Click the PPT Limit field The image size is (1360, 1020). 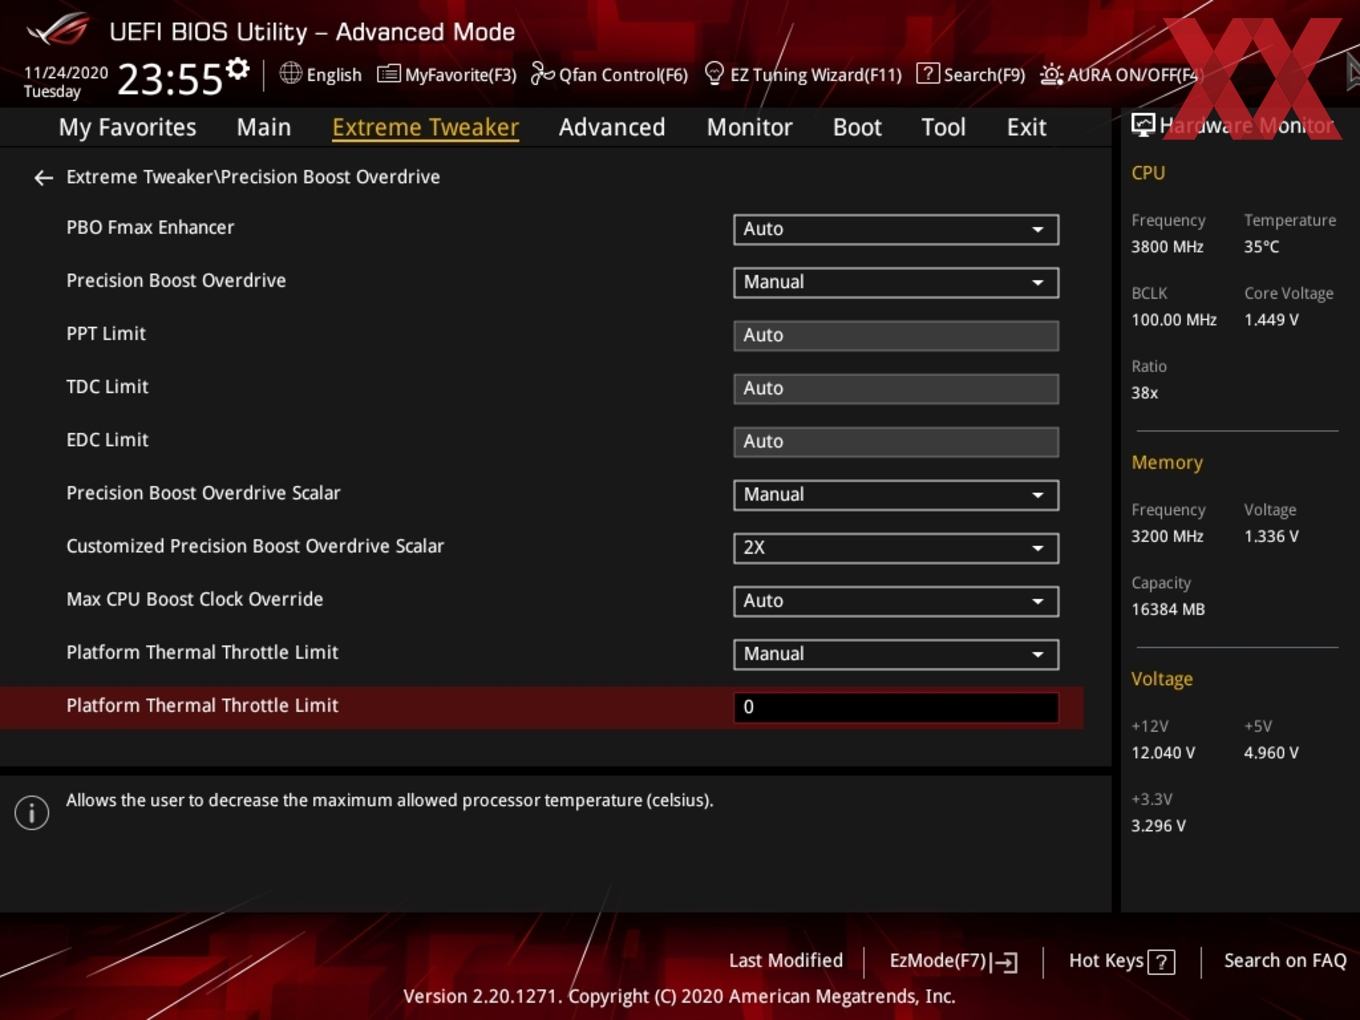click(x=896, y=335)
